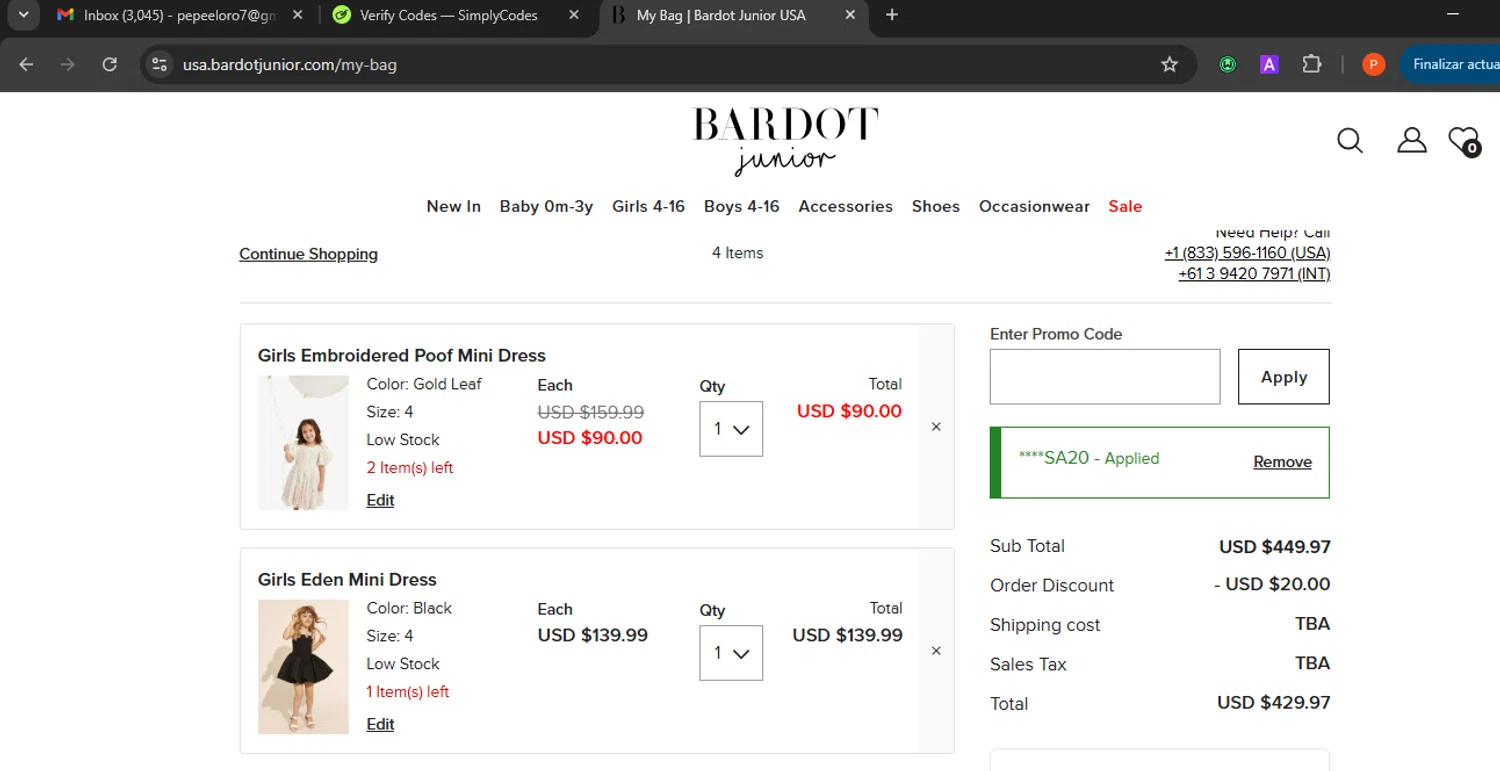This screenshot has height=771, width=1500.
Task: Click the Continue Shopping link
Action: (308, 254)
